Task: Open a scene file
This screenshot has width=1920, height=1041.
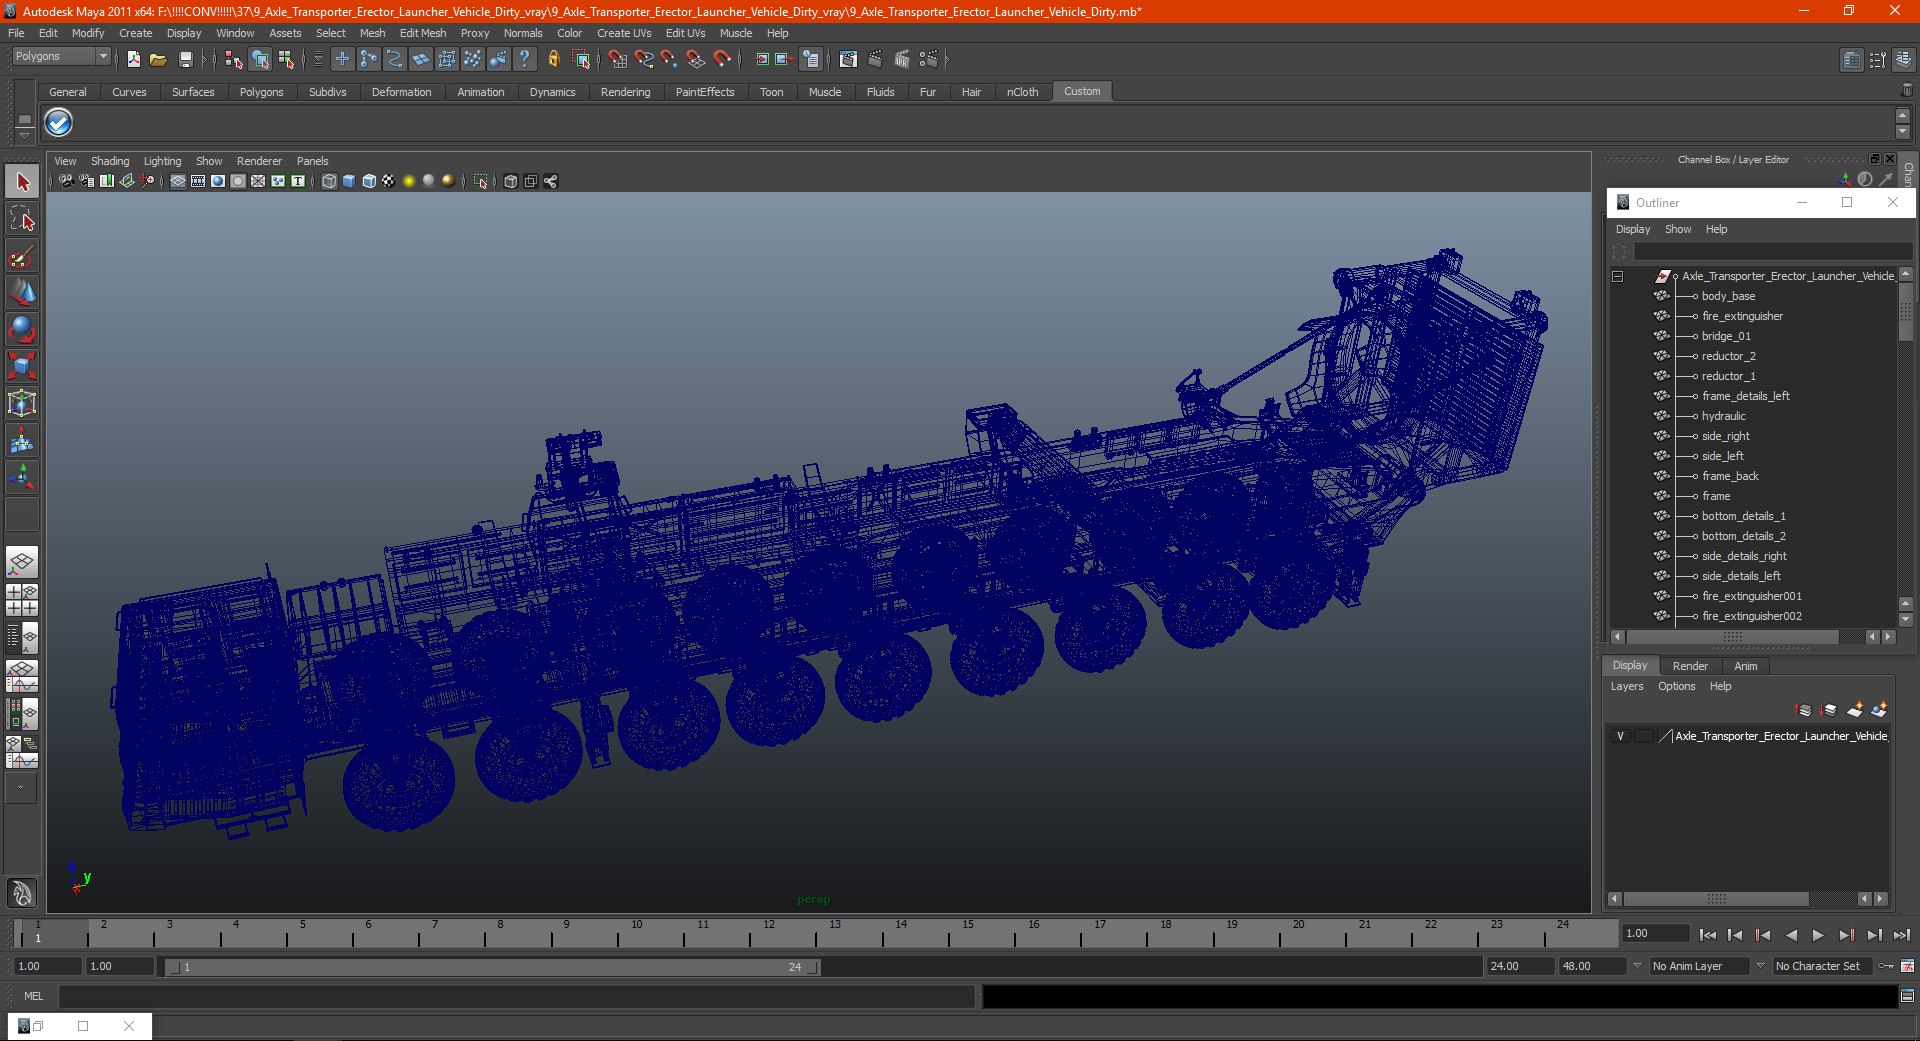Action: click(x=158, y=59)
